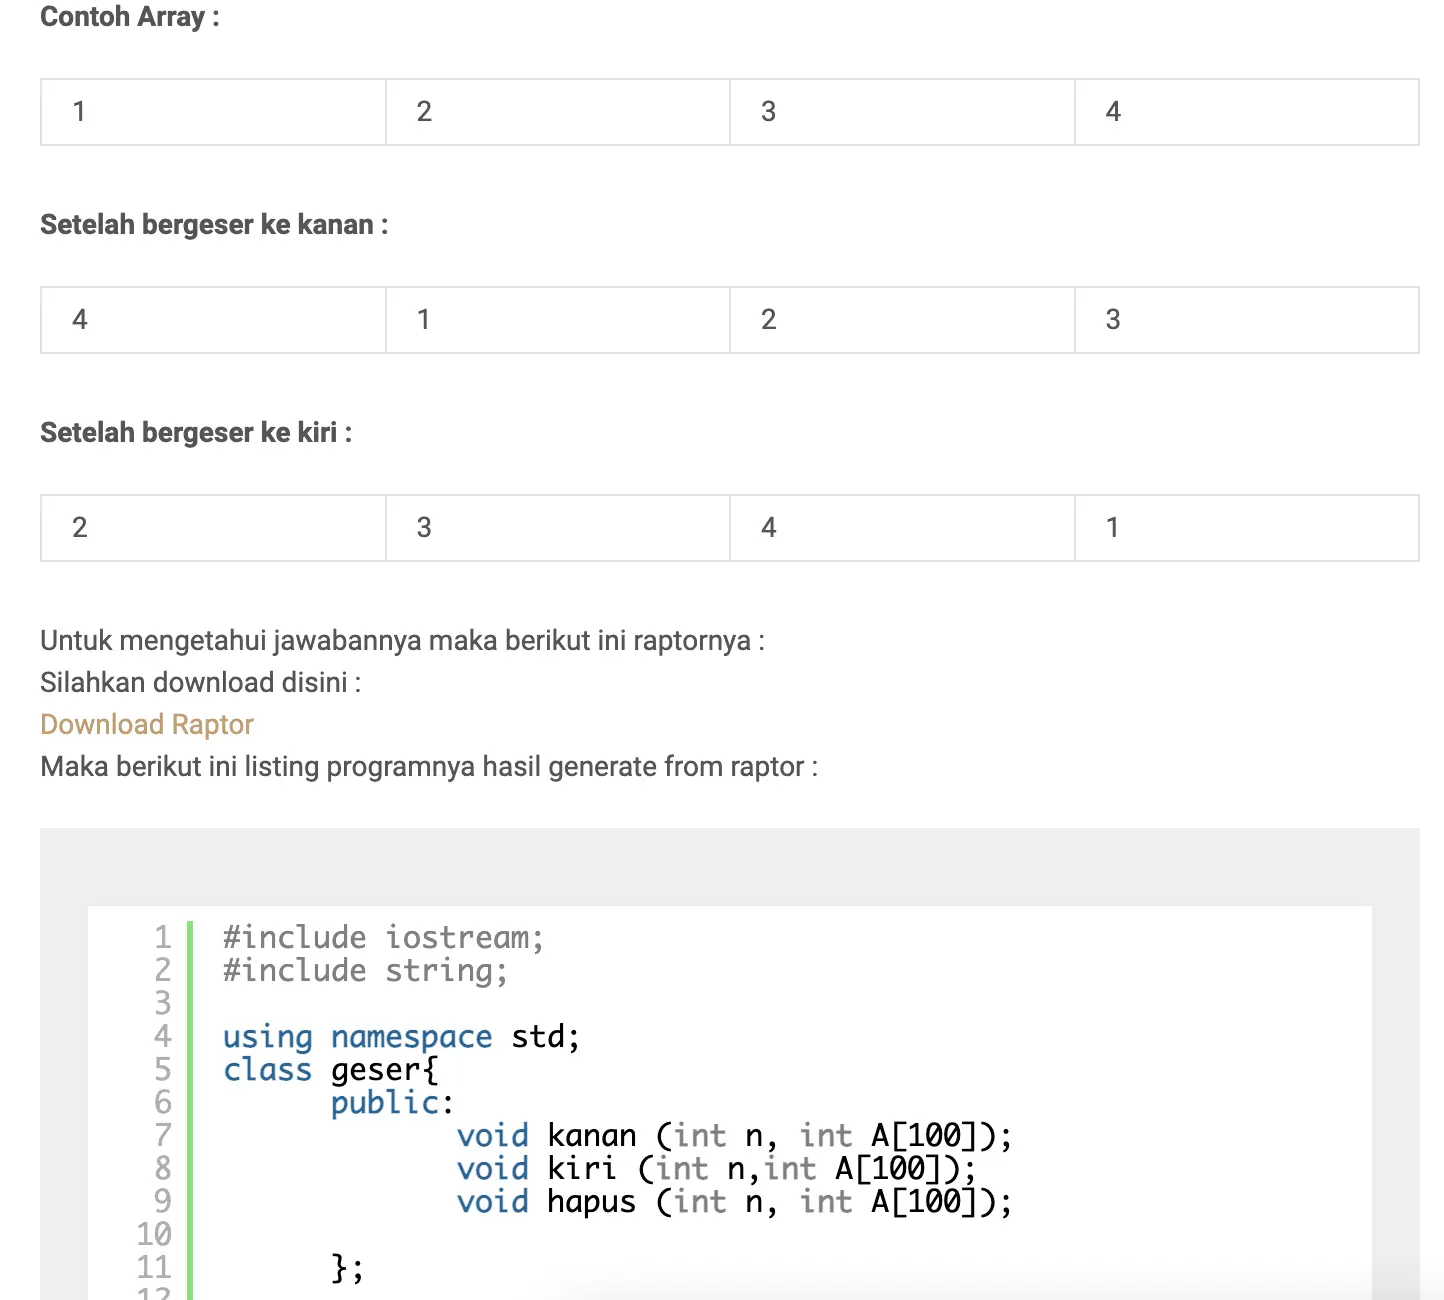Click the 'Silahkan download disini :' text

click(x=200, y=682)
